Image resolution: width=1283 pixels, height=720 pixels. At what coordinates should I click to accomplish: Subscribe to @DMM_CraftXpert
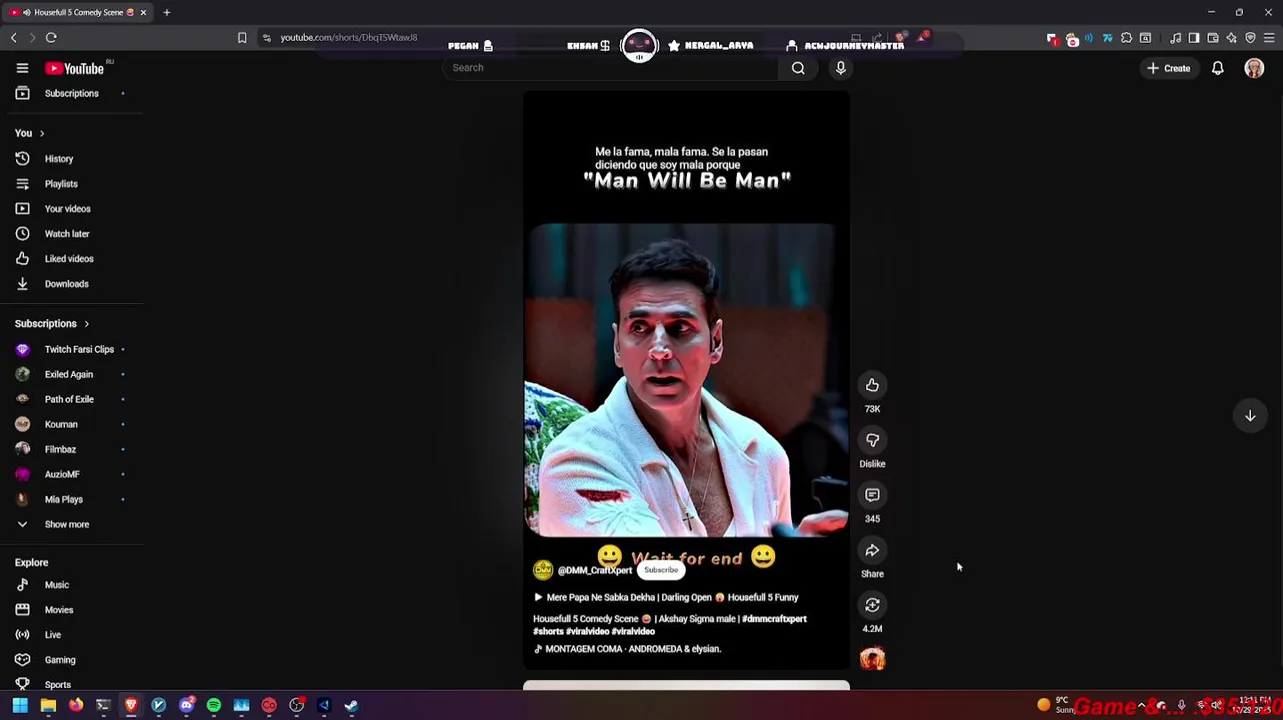(661, 570)
